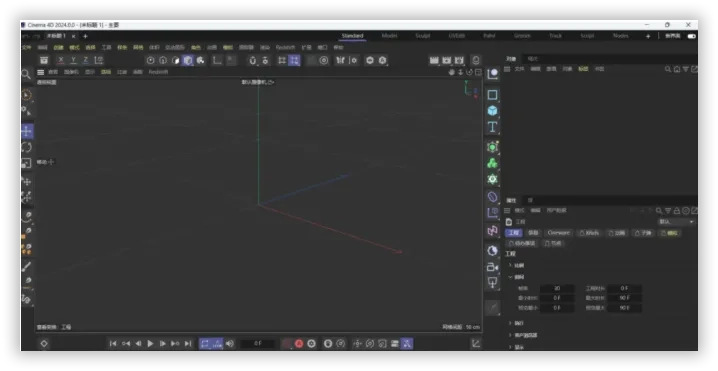Open Edit Render Settings clapperboard icon
The image size is (718, 371).
coord(459,60)
